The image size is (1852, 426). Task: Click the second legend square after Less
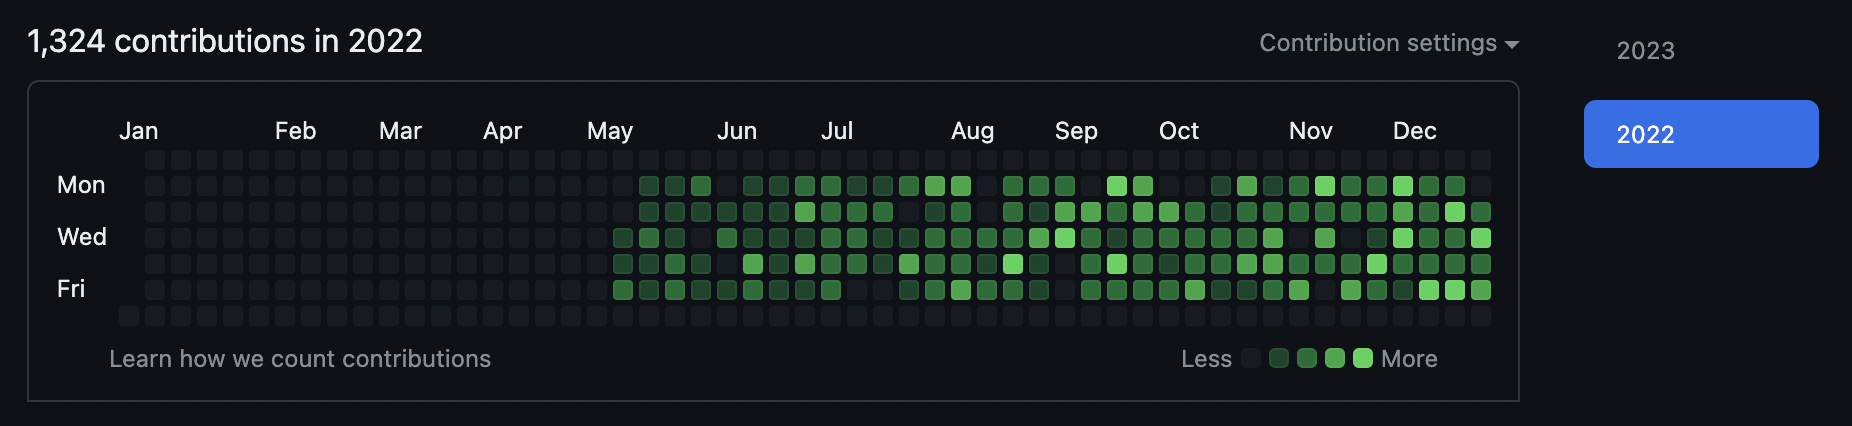click(1279, 358)
